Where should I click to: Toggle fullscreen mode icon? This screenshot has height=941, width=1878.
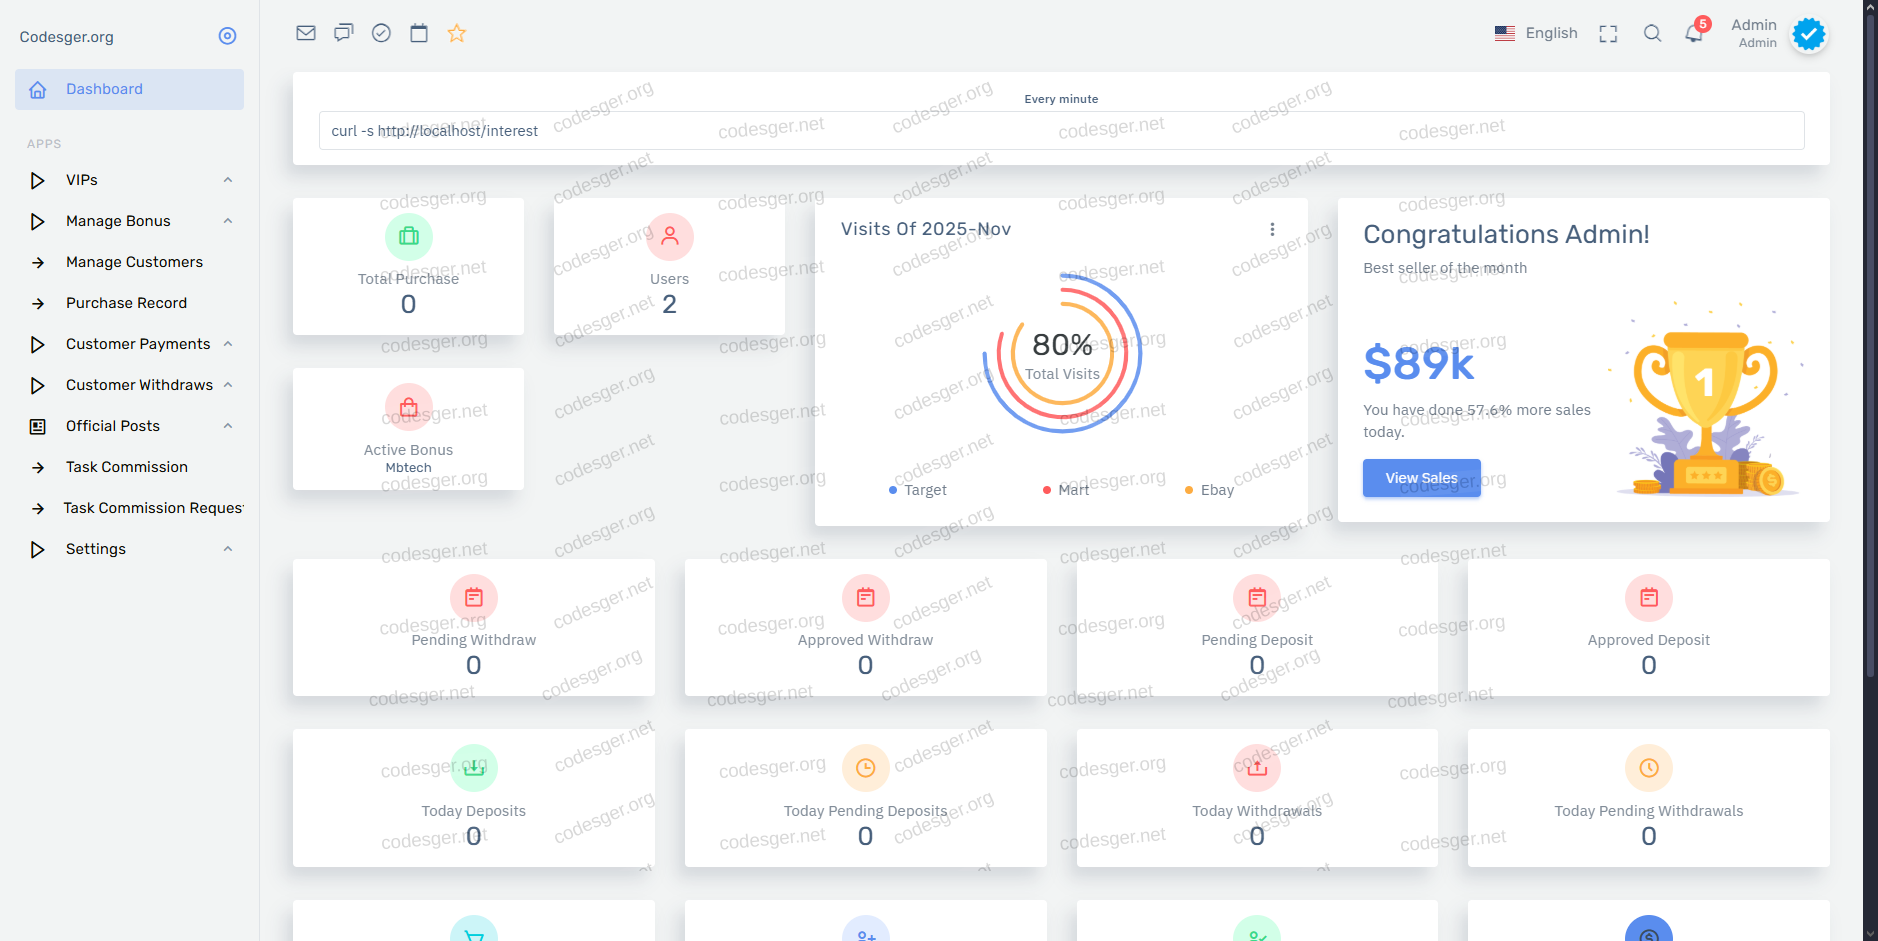1608,34
